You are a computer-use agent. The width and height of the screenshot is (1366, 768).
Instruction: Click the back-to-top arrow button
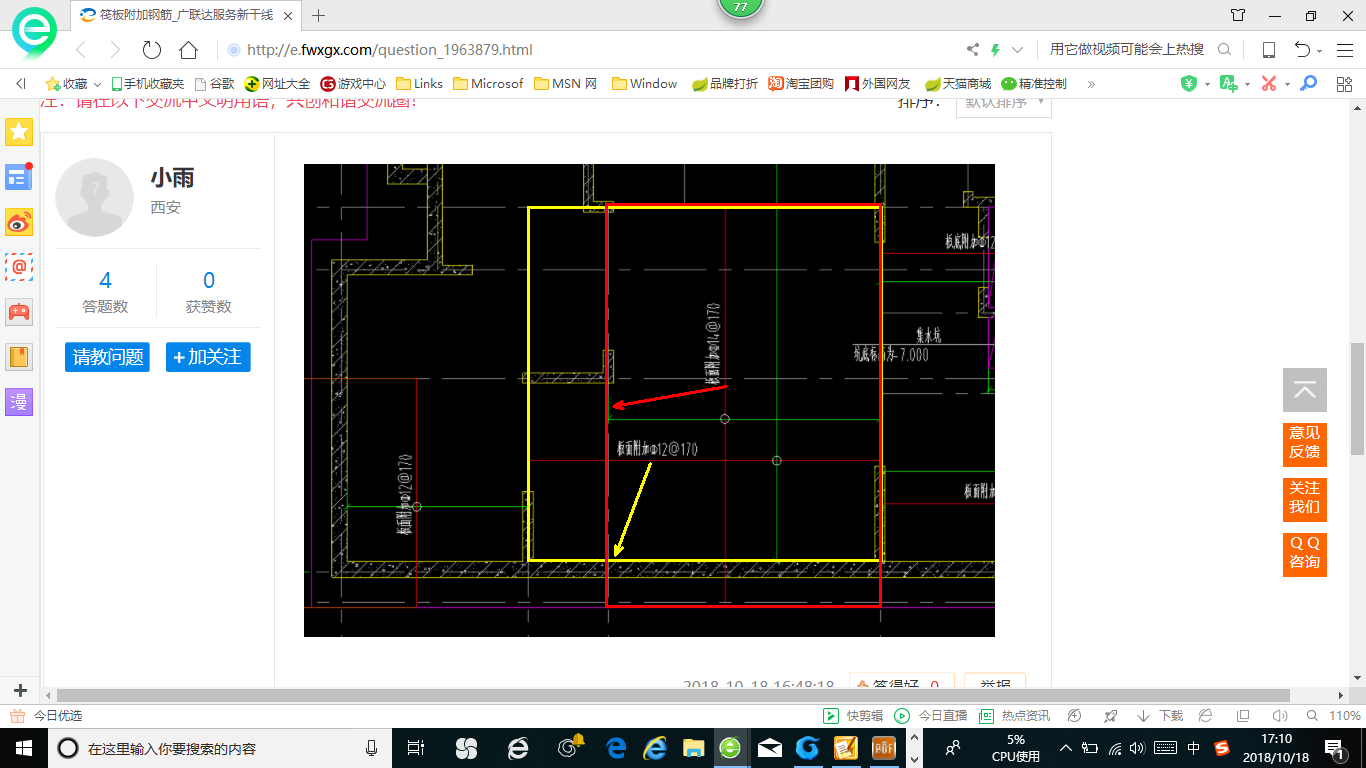1304,390
